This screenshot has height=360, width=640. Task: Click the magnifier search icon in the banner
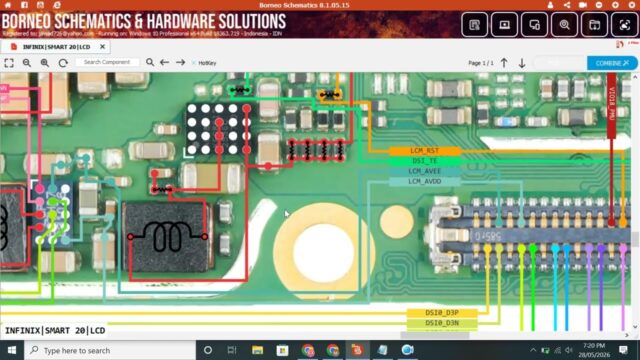564,25
